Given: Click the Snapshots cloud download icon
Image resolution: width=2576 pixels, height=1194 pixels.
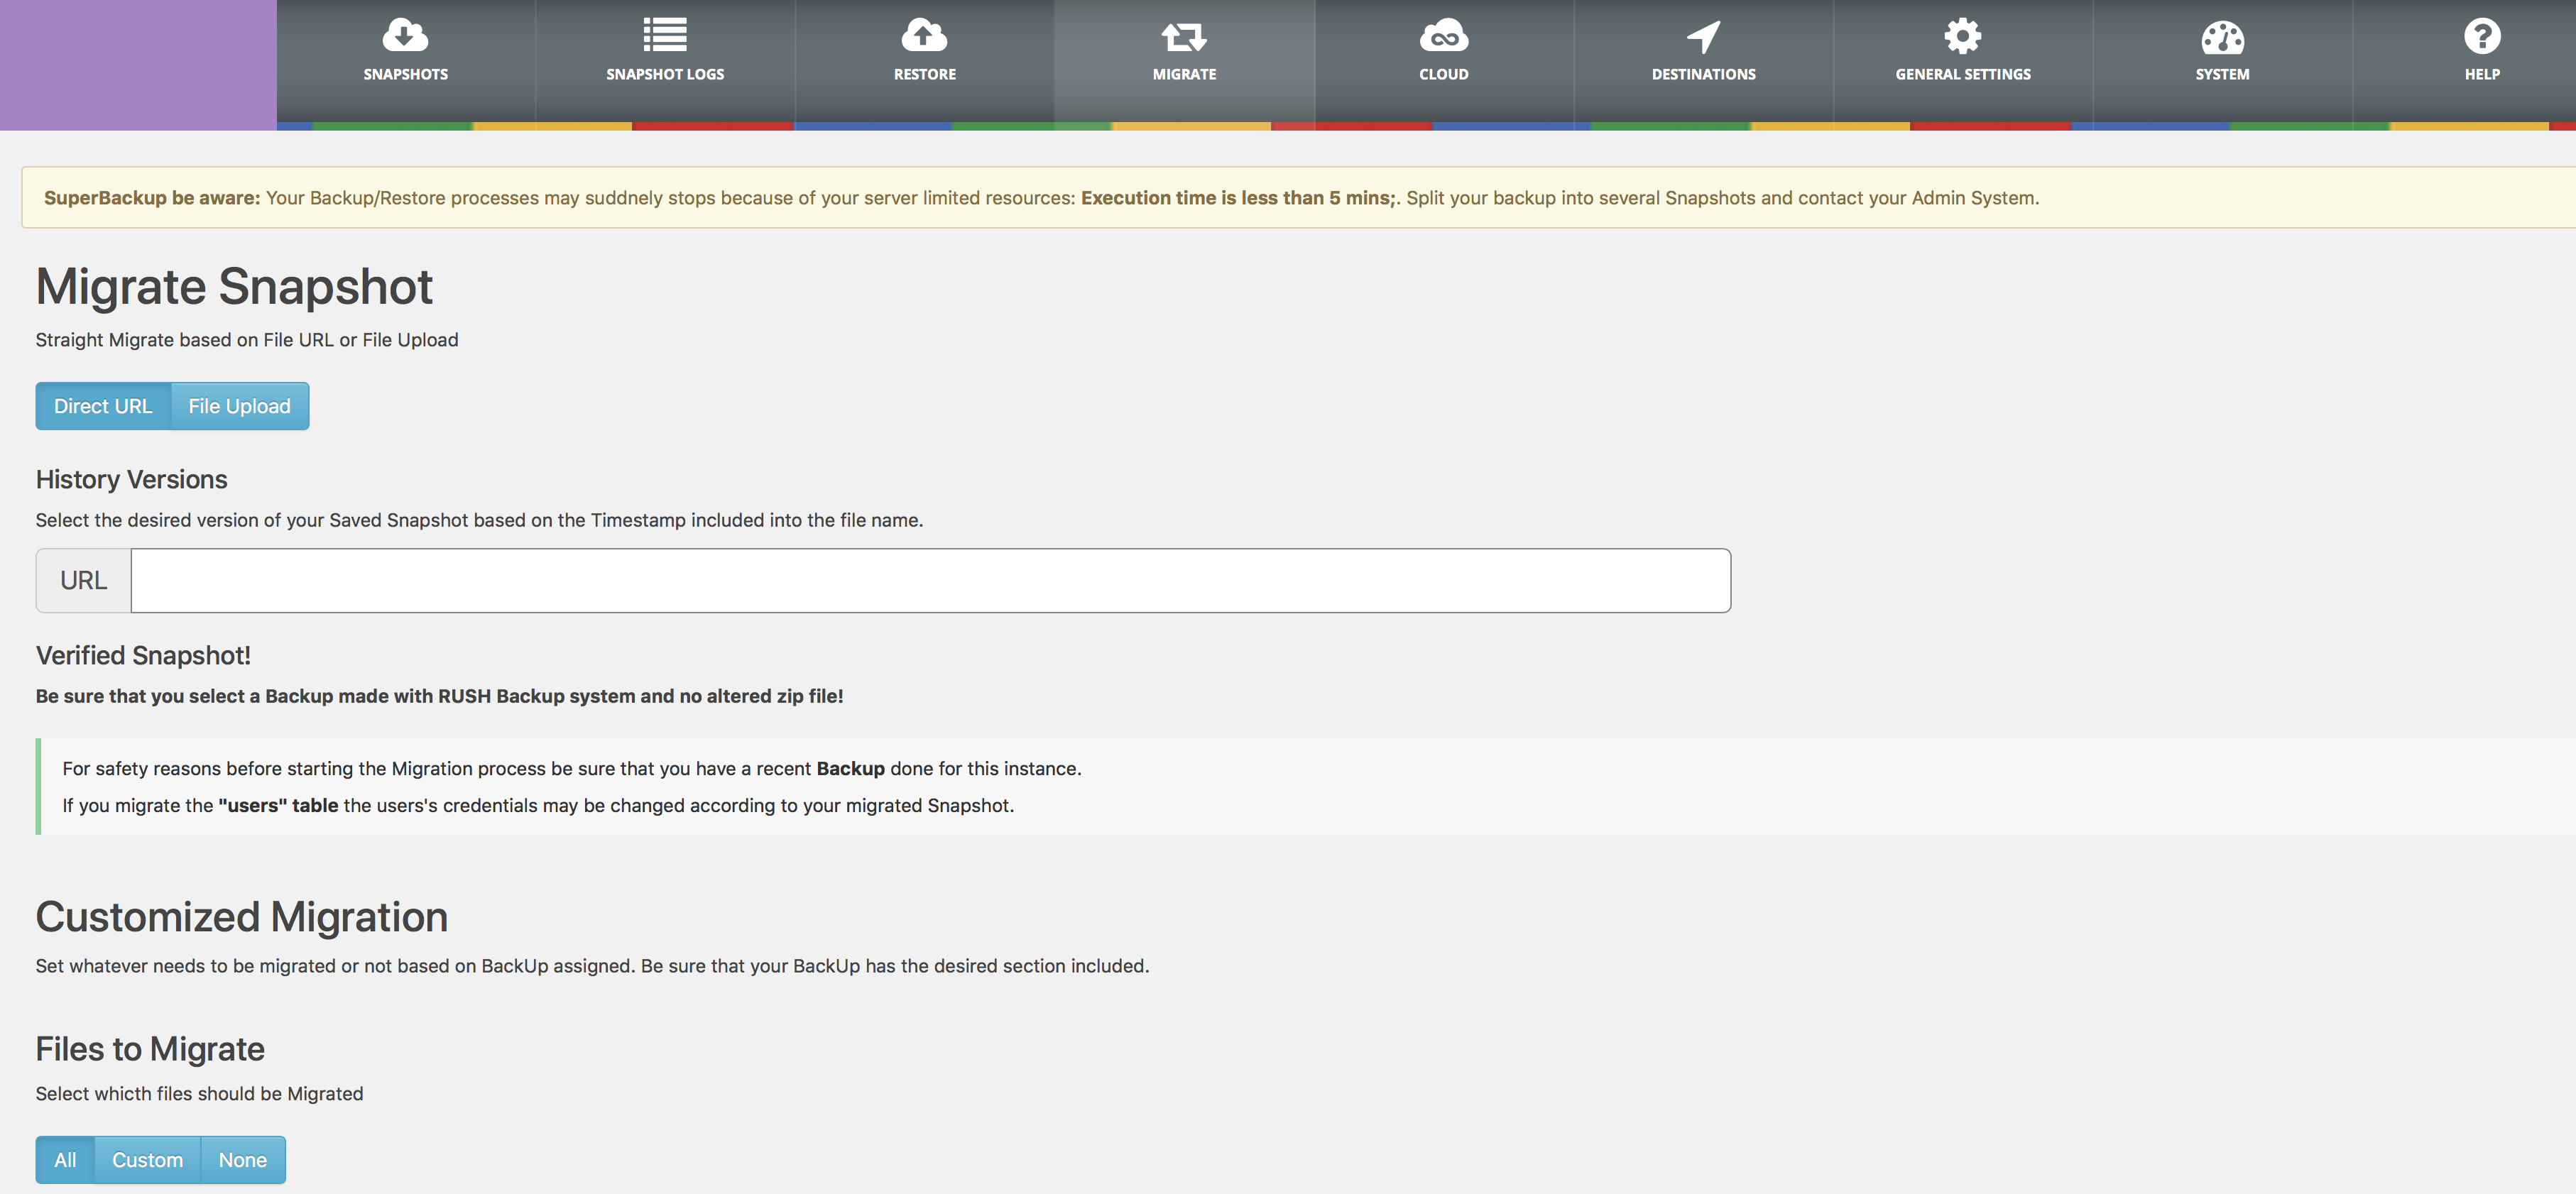Looking at the screenshot, I should [x=405, y=36].
